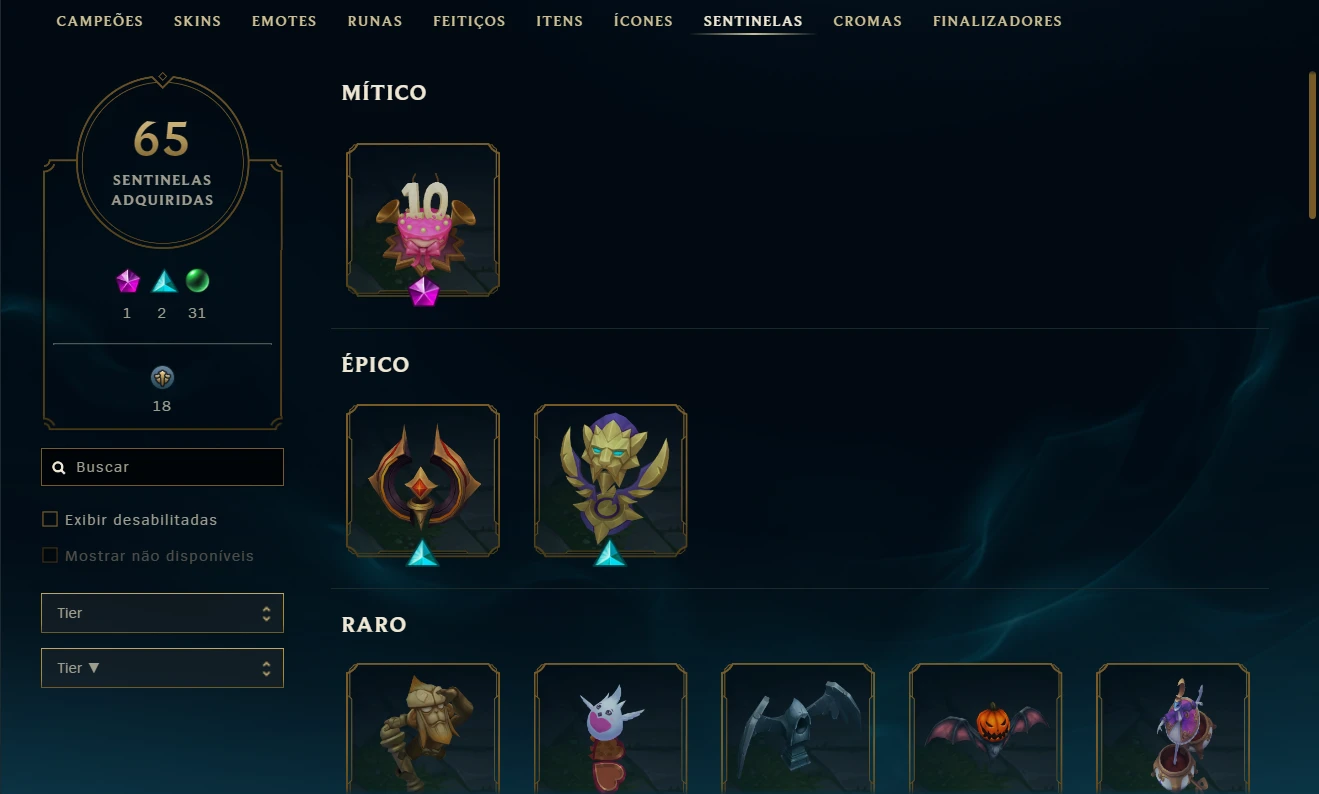
Task: Click the vertical scrollbar thumb
Action: 1313,145
